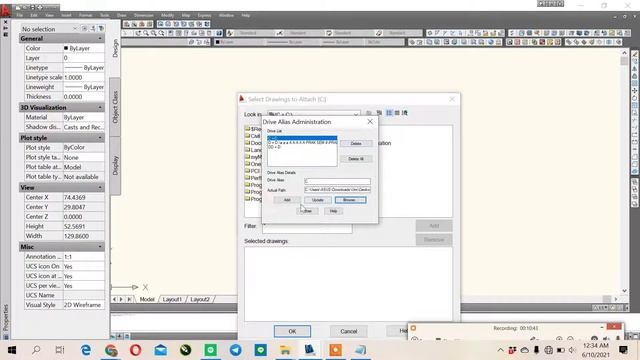The height and width of the screenshot is (360, 640).
Task: Click Browse button in Drive Alias dialog
Action: [x=351, y=200]
